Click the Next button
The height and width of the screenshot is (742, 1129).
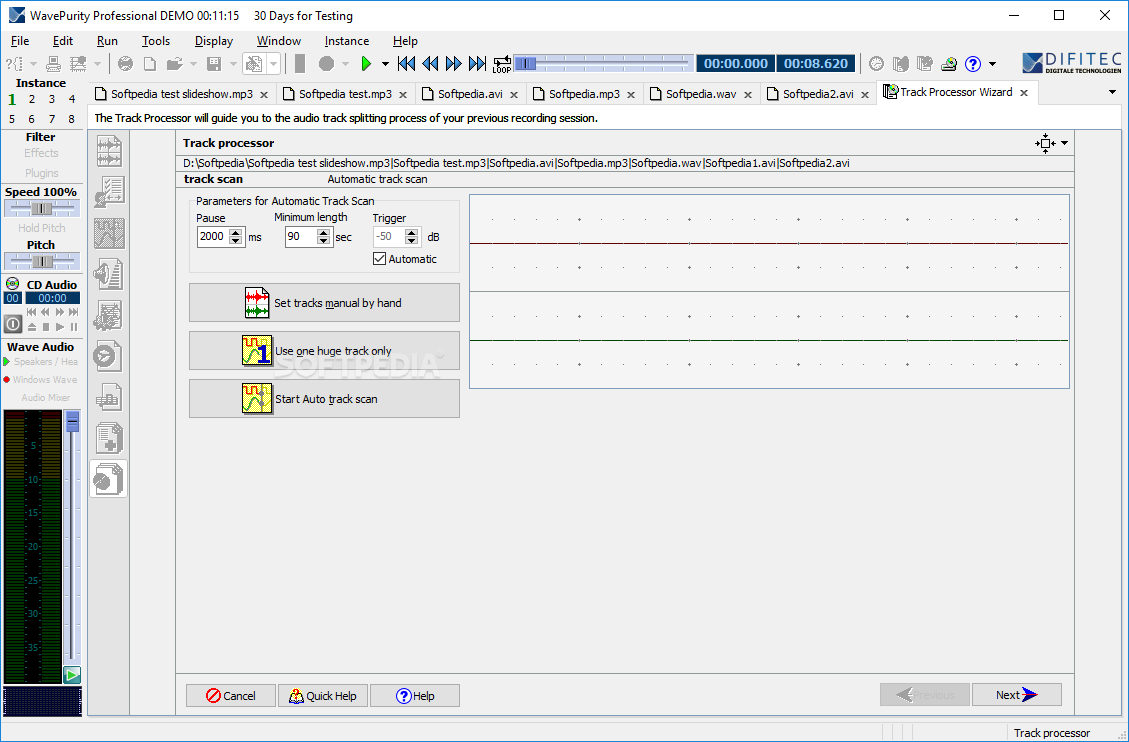point(1017,695)
